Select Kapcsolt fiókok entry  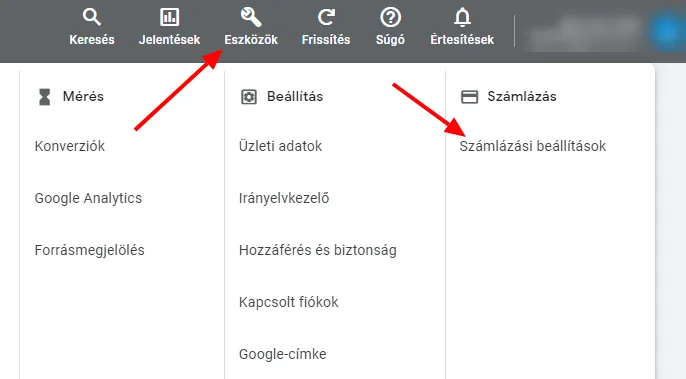[289, 302]
